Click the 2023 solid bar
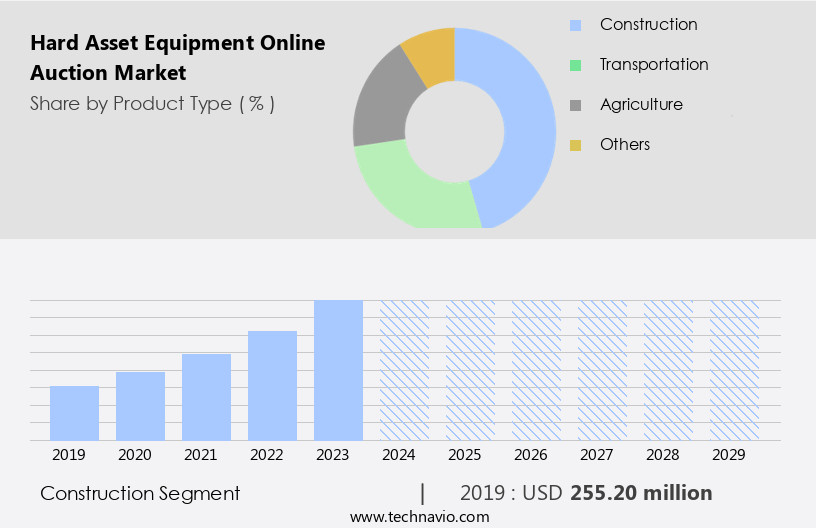The height and width of the screenshot is (528, 816). (x=338, y=370)
